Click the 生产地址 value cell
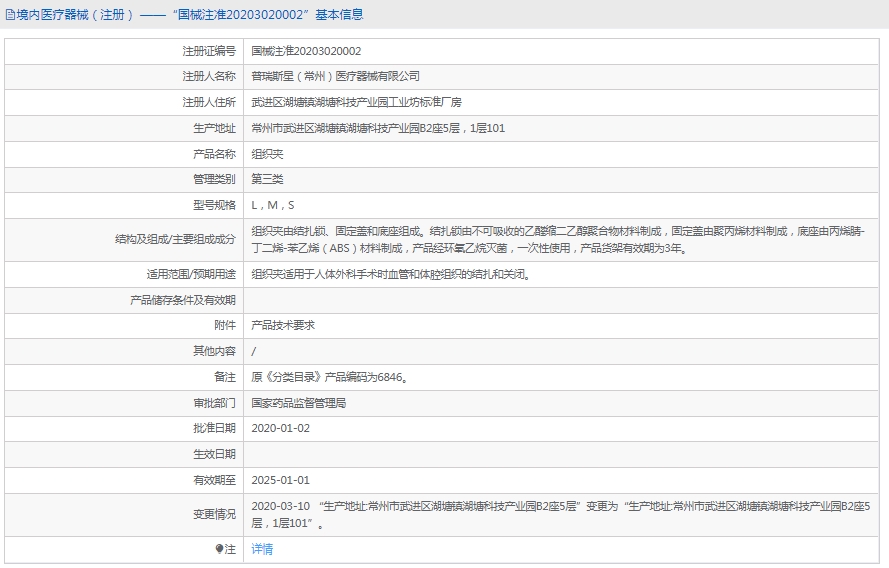 378,128
